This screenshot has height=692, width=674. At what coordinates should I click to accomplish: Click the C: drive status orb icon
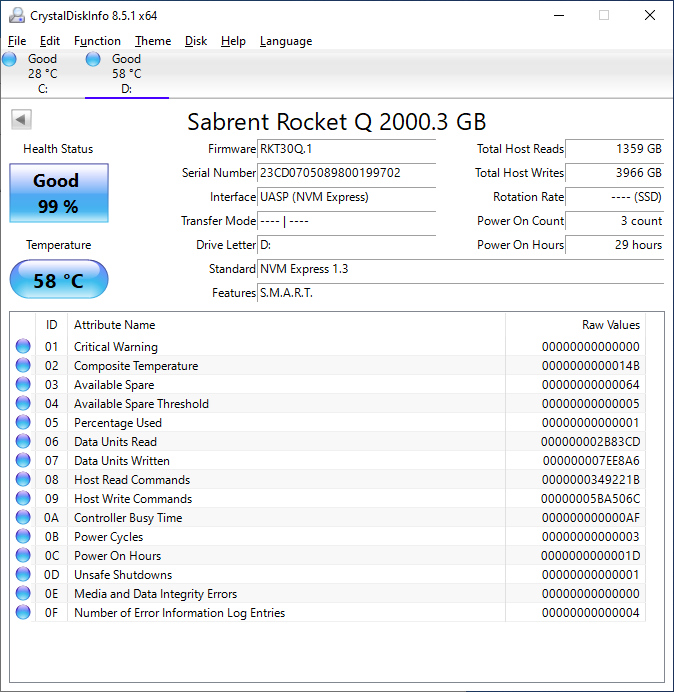click(10, 60)
